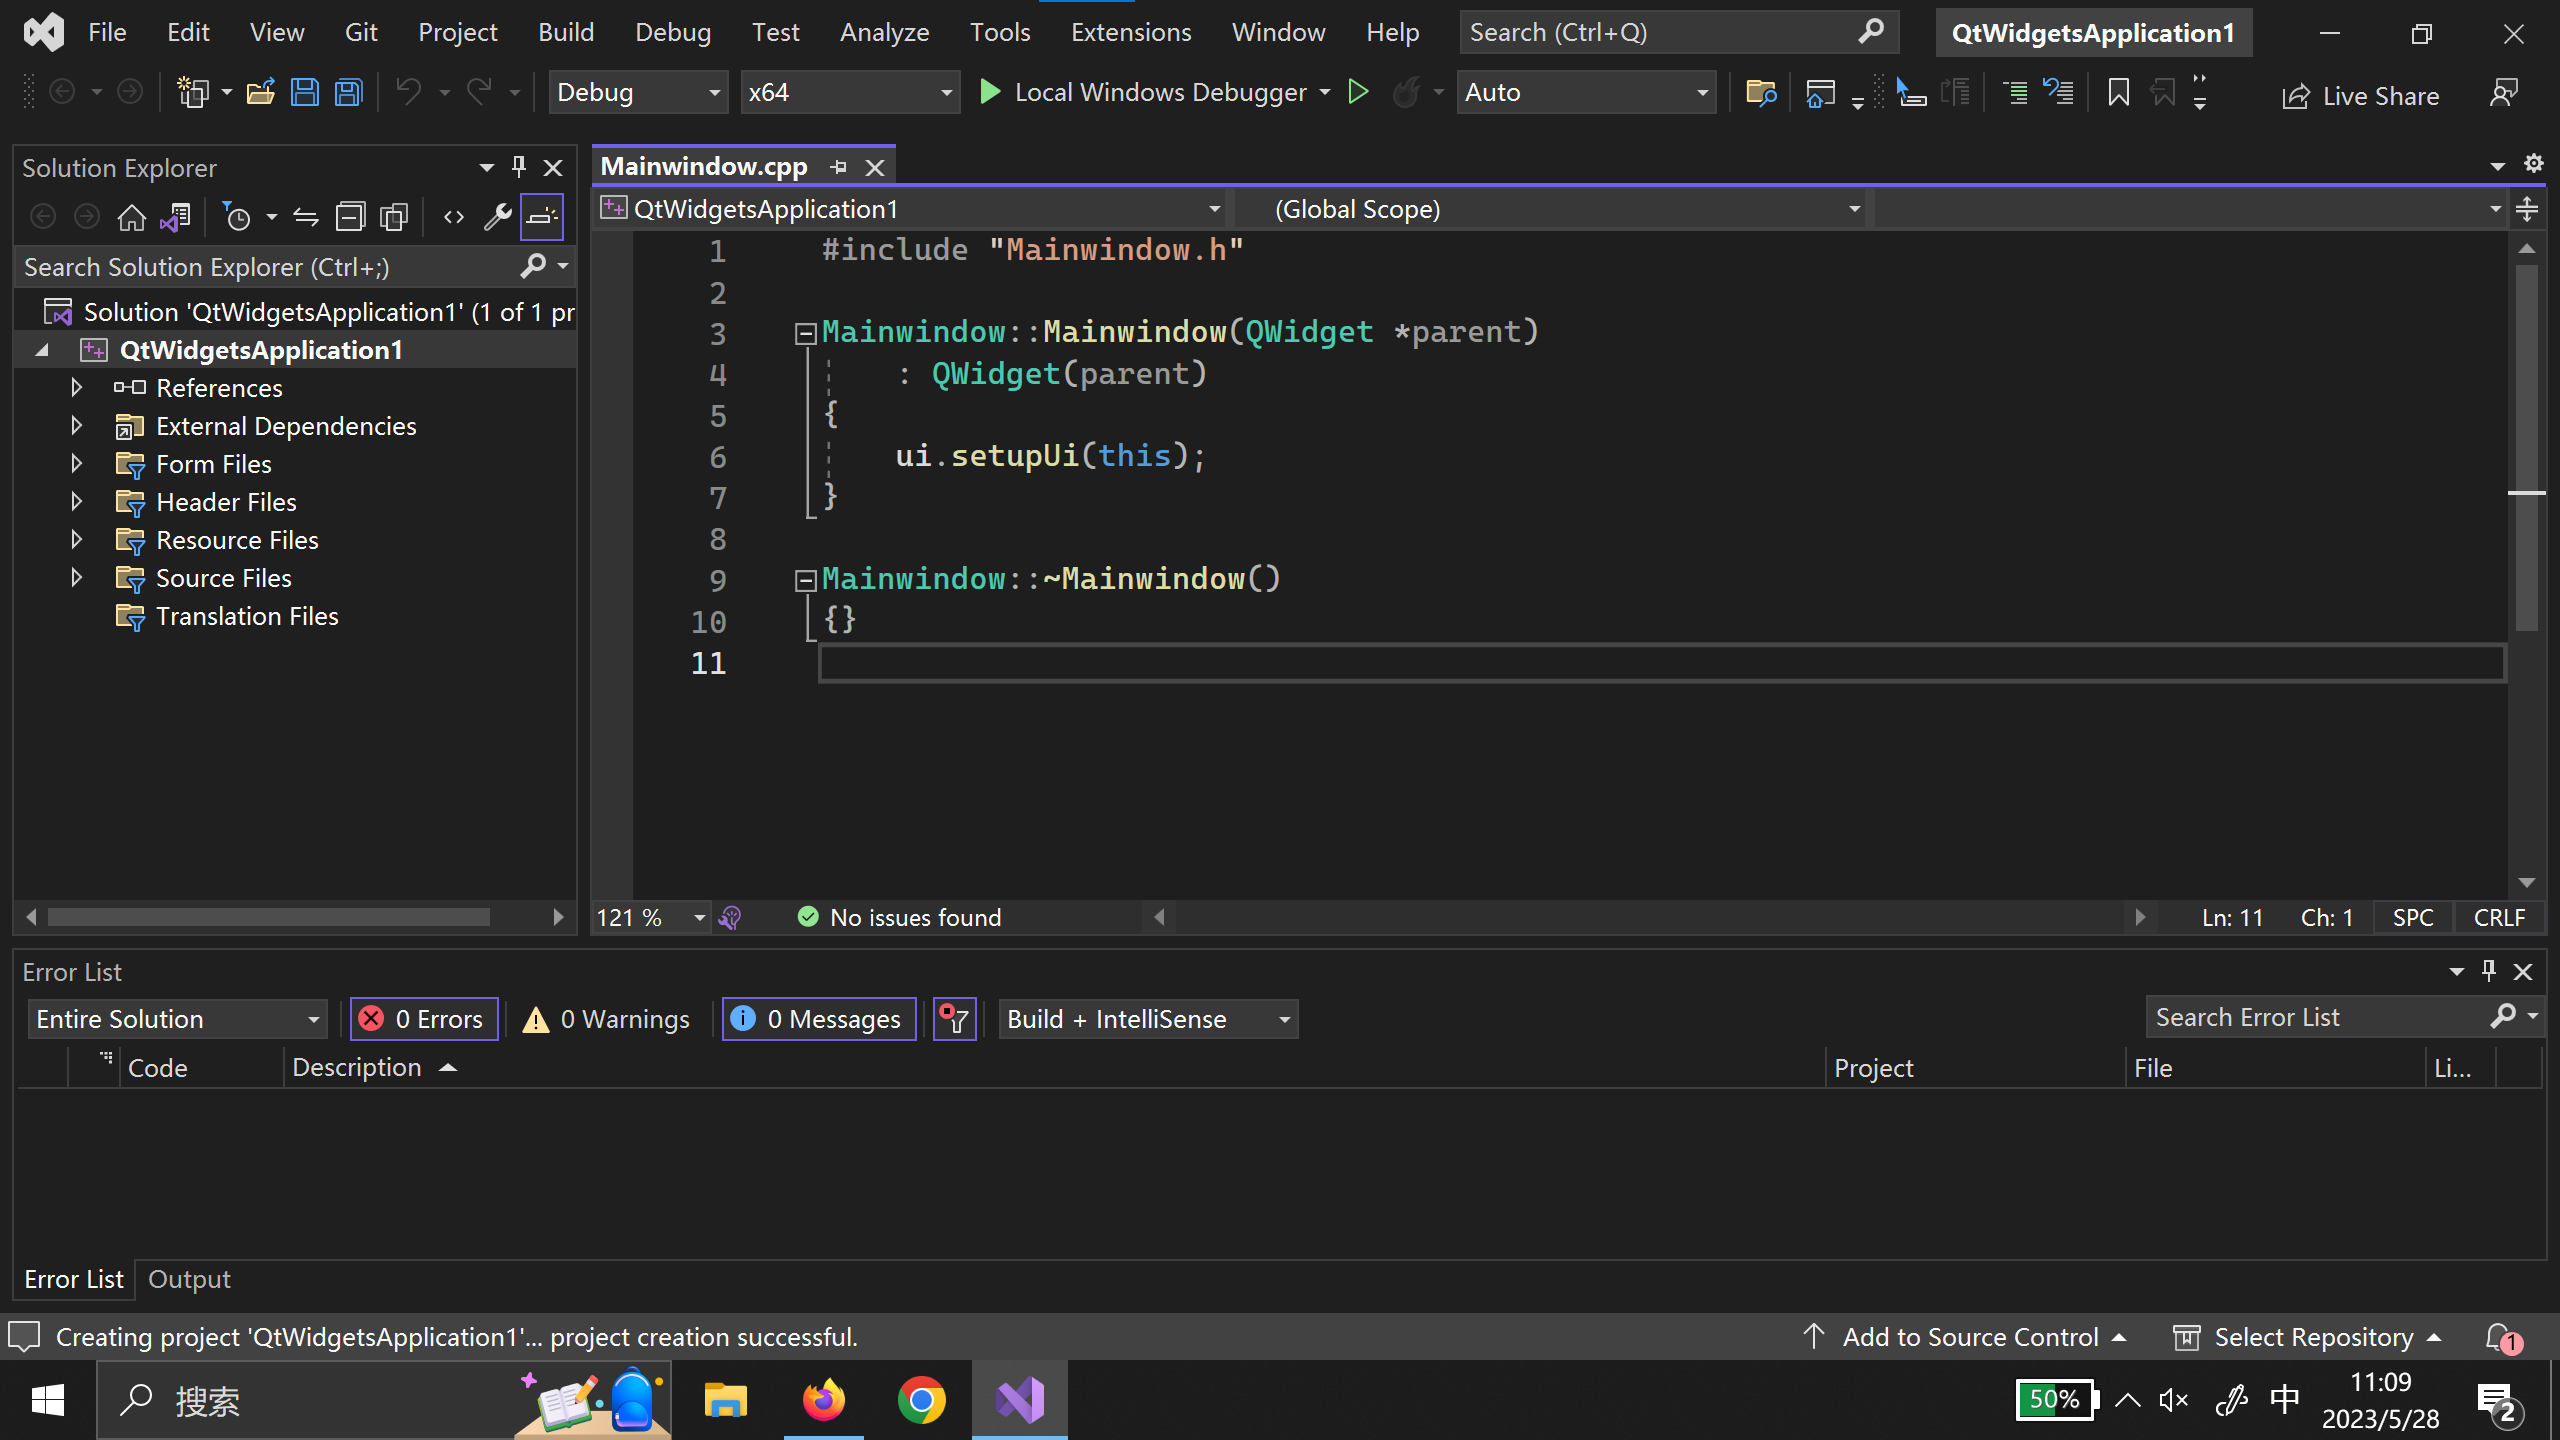Select the Debug configuration dropdown

click(x=636, y=91)
